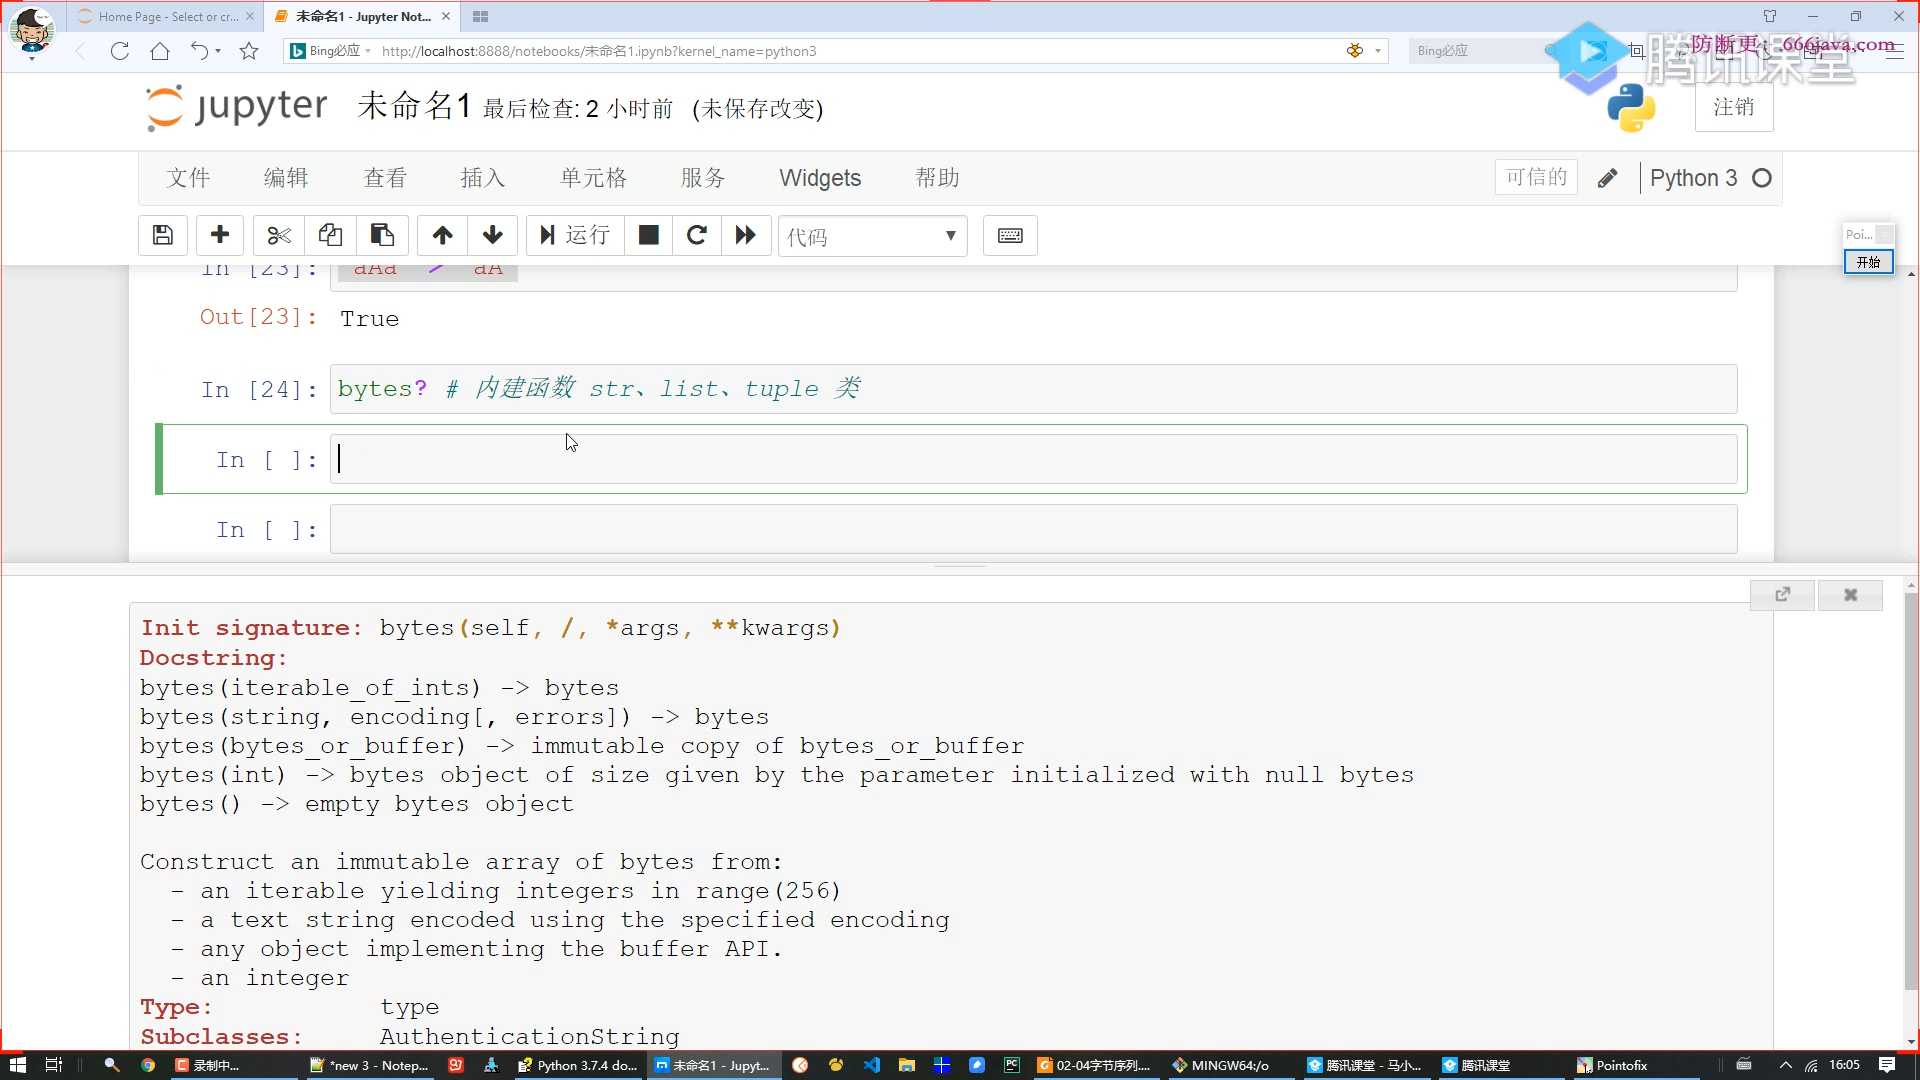This screenshot has width=1920, height=1080.
Task: Open cell type dropdown showing 代码
Action: point(872,236)
